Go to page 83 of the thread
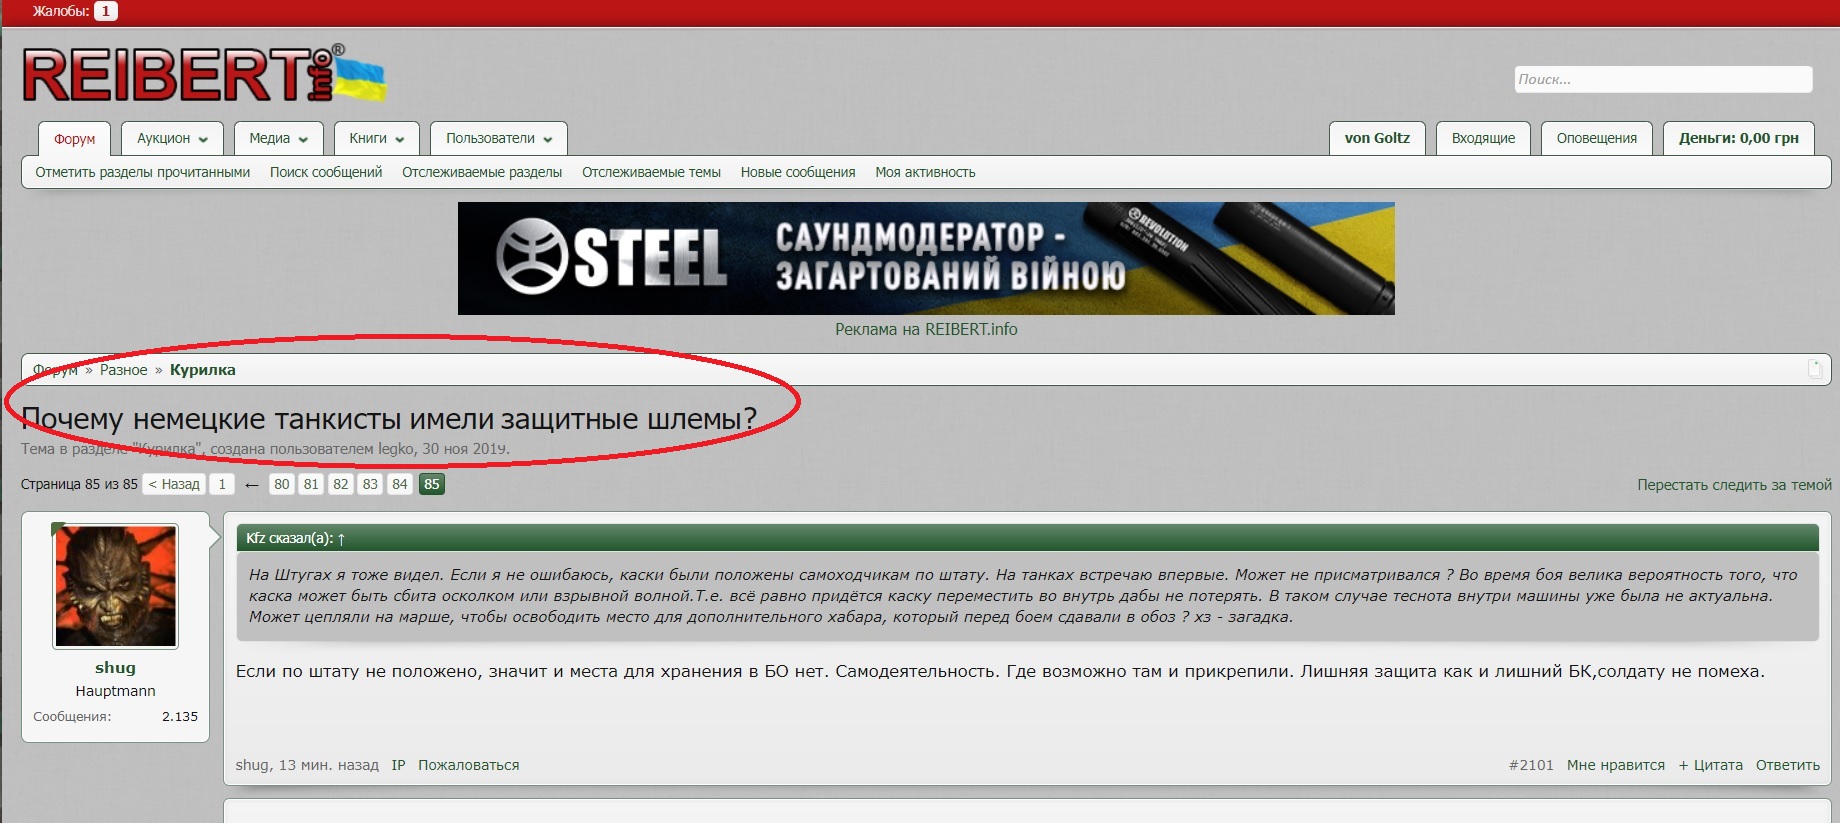The height and width of the screenshot is (823, 1840). tap(370, 484)
